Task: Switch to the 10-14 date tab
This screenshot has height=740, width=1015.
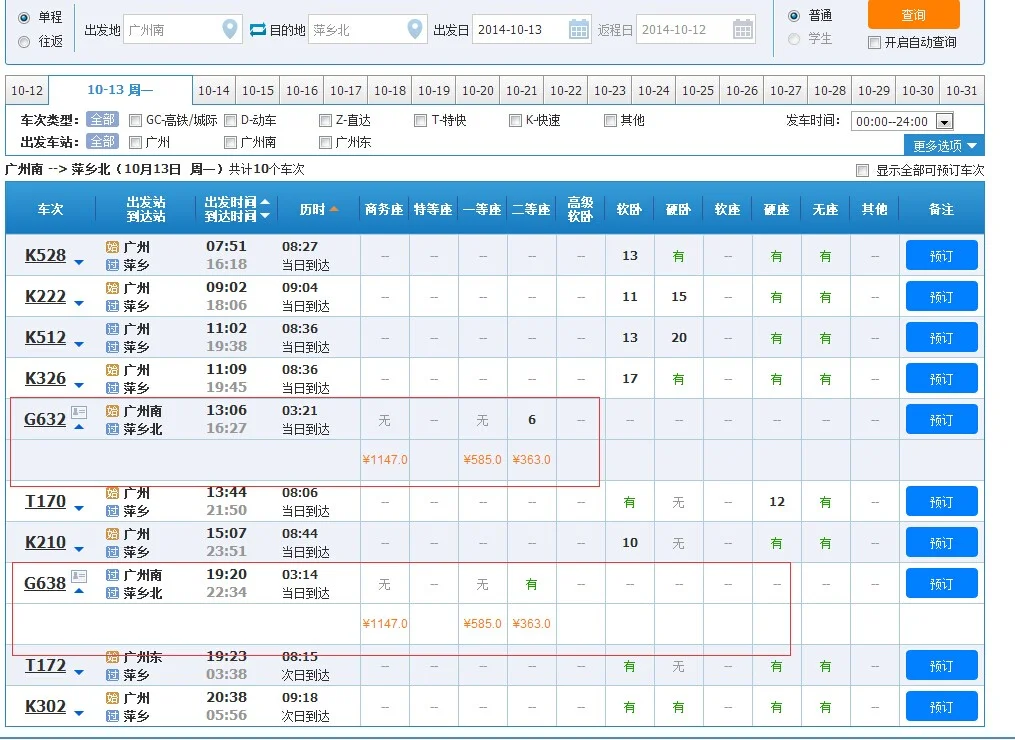Action: [214, 90]
